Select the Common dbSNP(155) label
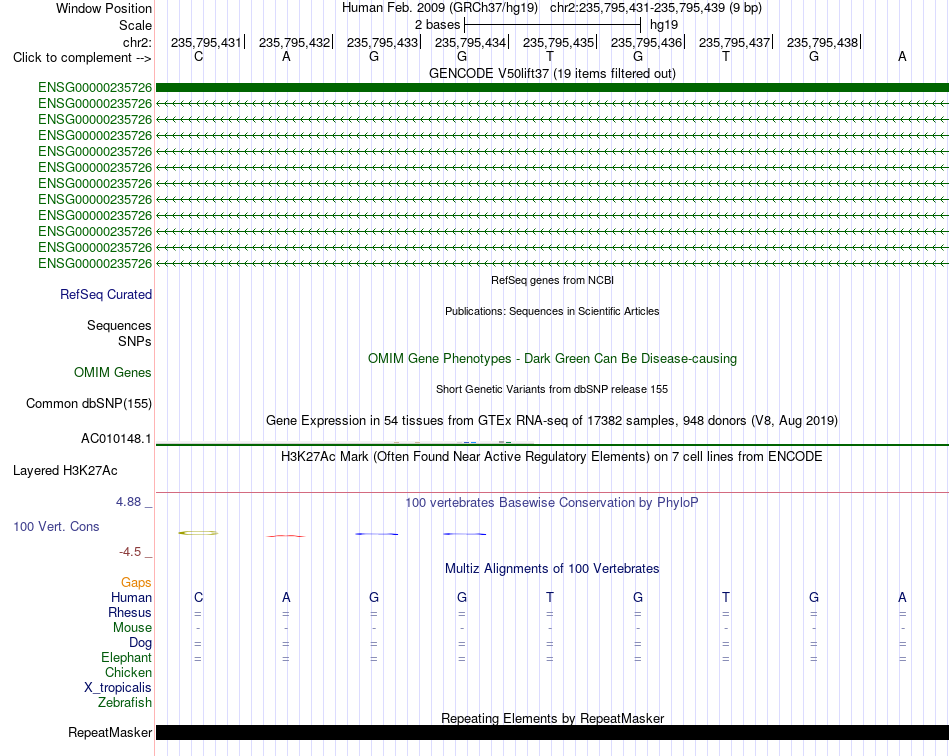The image size is (950, 756). tap(89, 404)
